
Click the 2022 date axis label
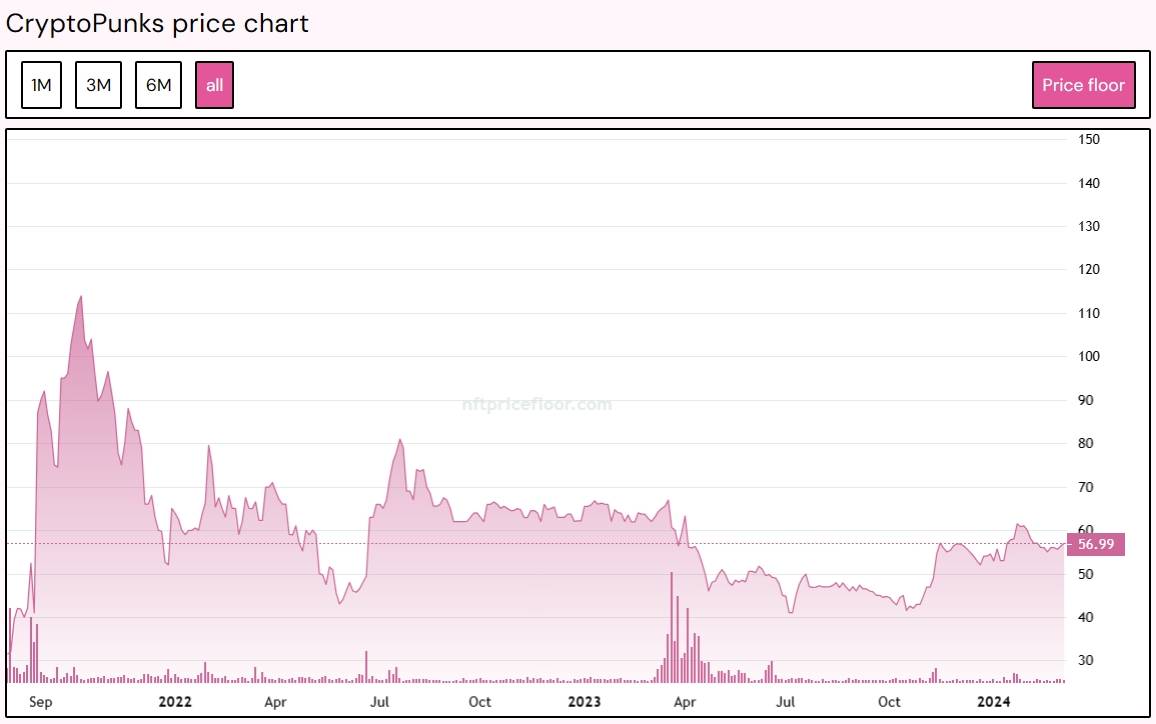[x=175, y=702]
